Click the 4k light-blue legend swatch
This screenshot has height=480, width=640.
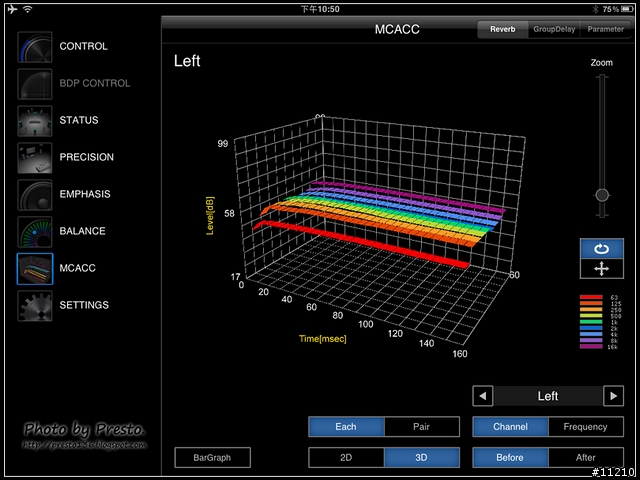pyautogui.click(x=591, y=334)
